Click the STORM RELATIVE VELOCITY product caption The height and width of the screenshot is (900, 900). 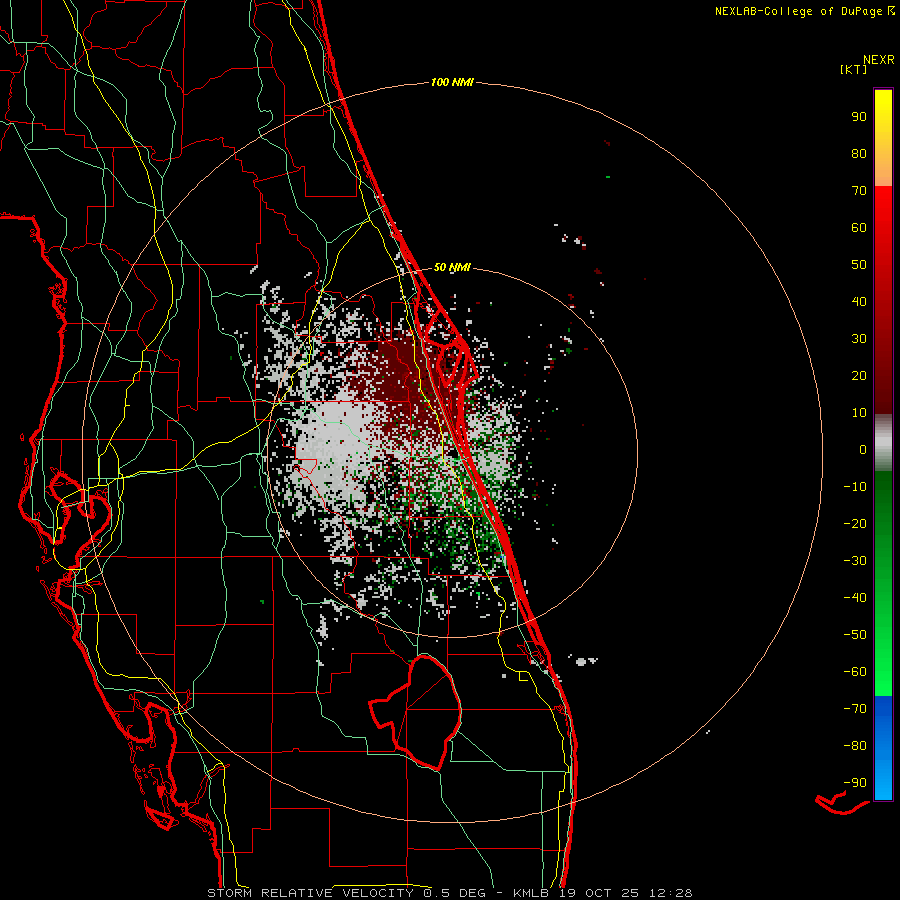coord(311,893)
